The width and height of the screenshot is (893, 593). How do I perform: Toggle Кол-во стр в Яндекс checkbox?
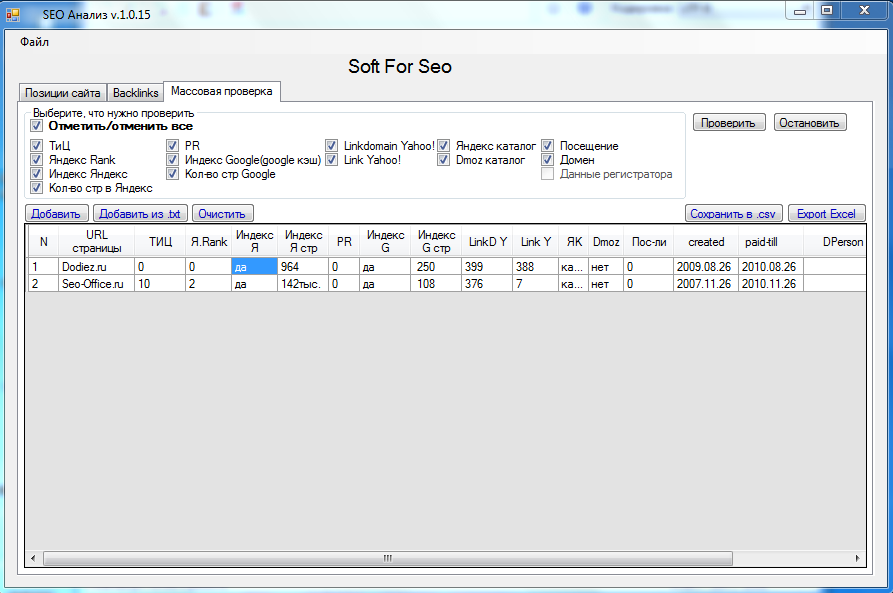point(36,188)
